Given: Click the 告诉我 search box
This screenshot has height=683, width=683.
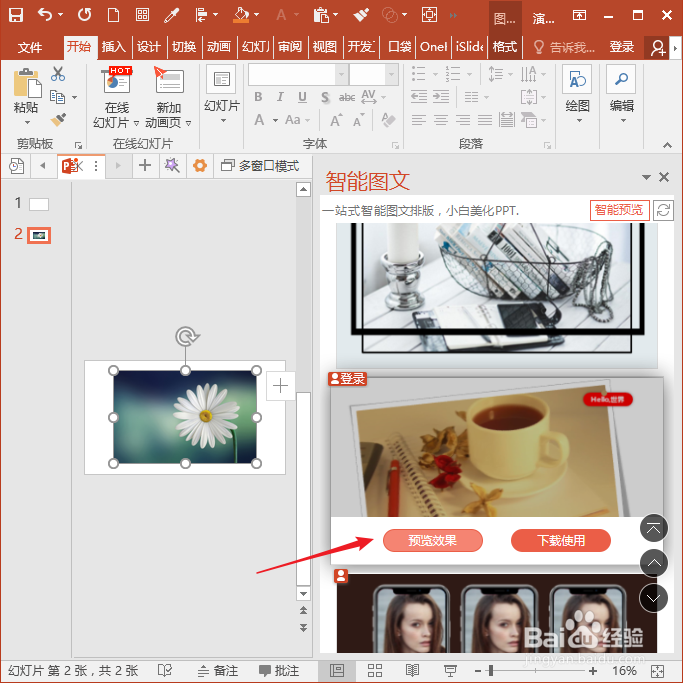Looking at the screenshot, I should point(565,47).
